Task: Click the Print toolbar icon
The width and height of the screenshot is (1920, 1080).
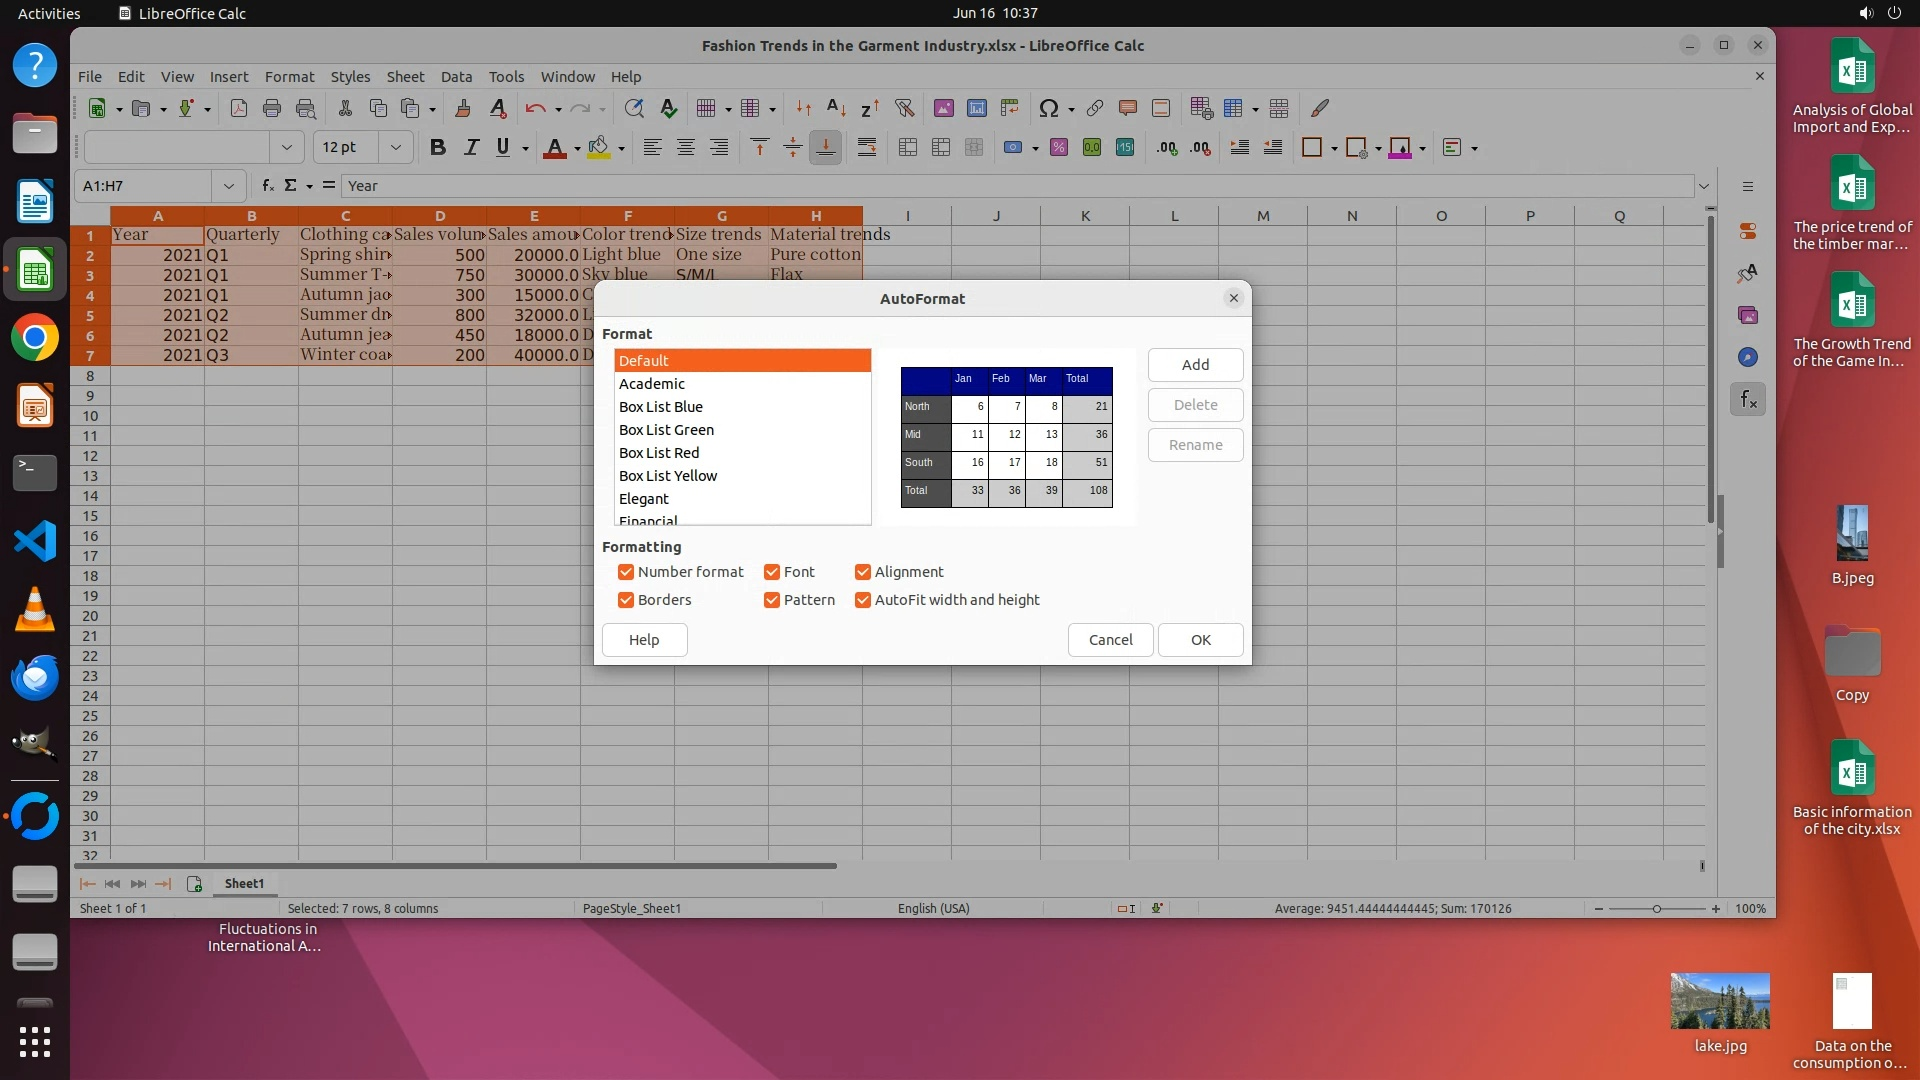Action: coord(271,108)
